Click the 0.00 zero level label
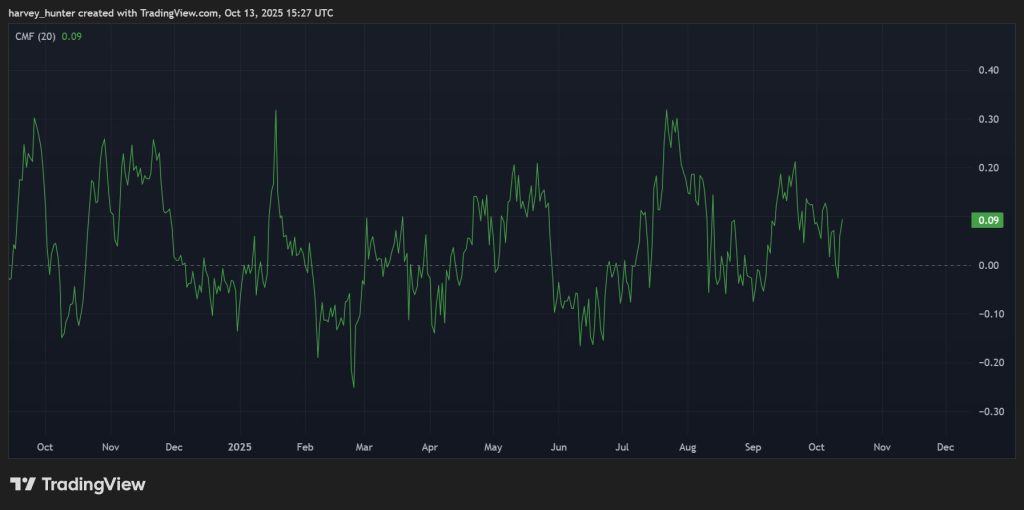Image resolution: width=1024 pixels, height=510 pixels. [988, 265]
